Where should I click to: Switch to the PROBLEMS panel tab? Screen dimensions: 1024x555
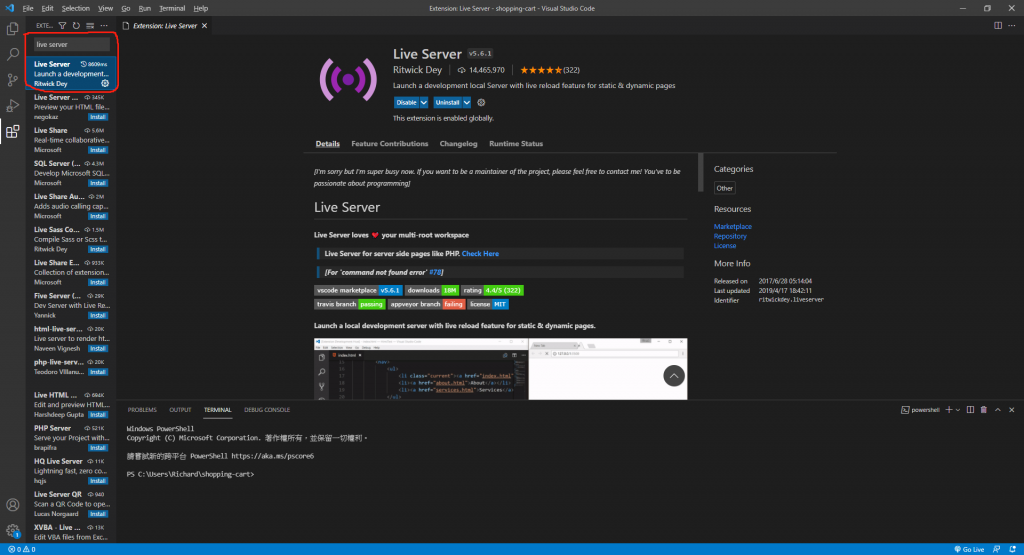click(x=142, y=410)
